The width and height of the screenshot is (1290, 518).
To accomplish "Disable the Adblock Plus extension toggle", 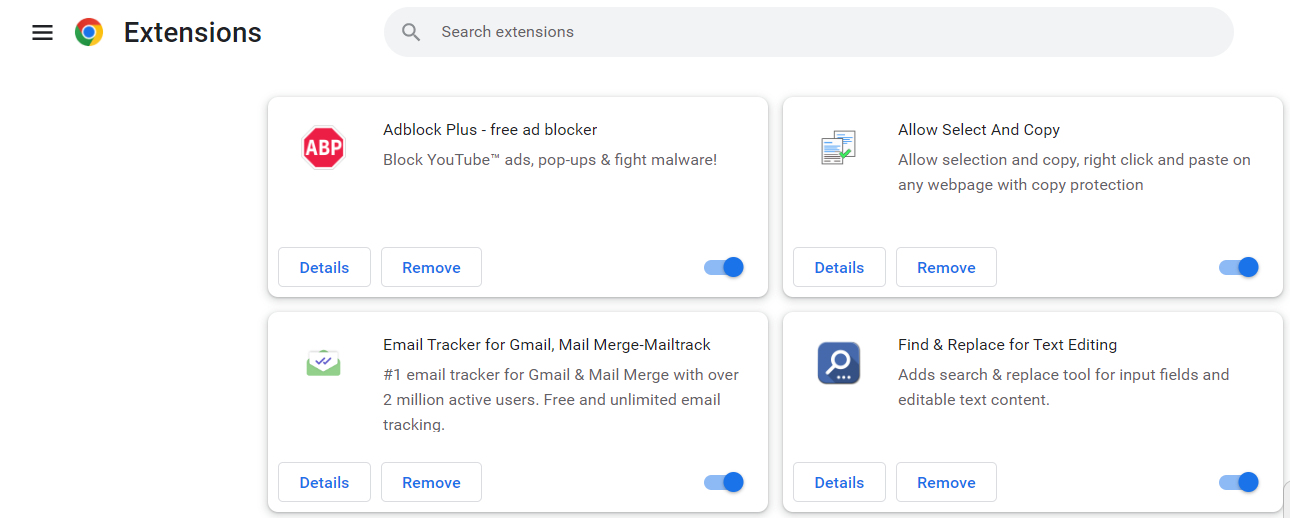I will [x=724, y=267].
